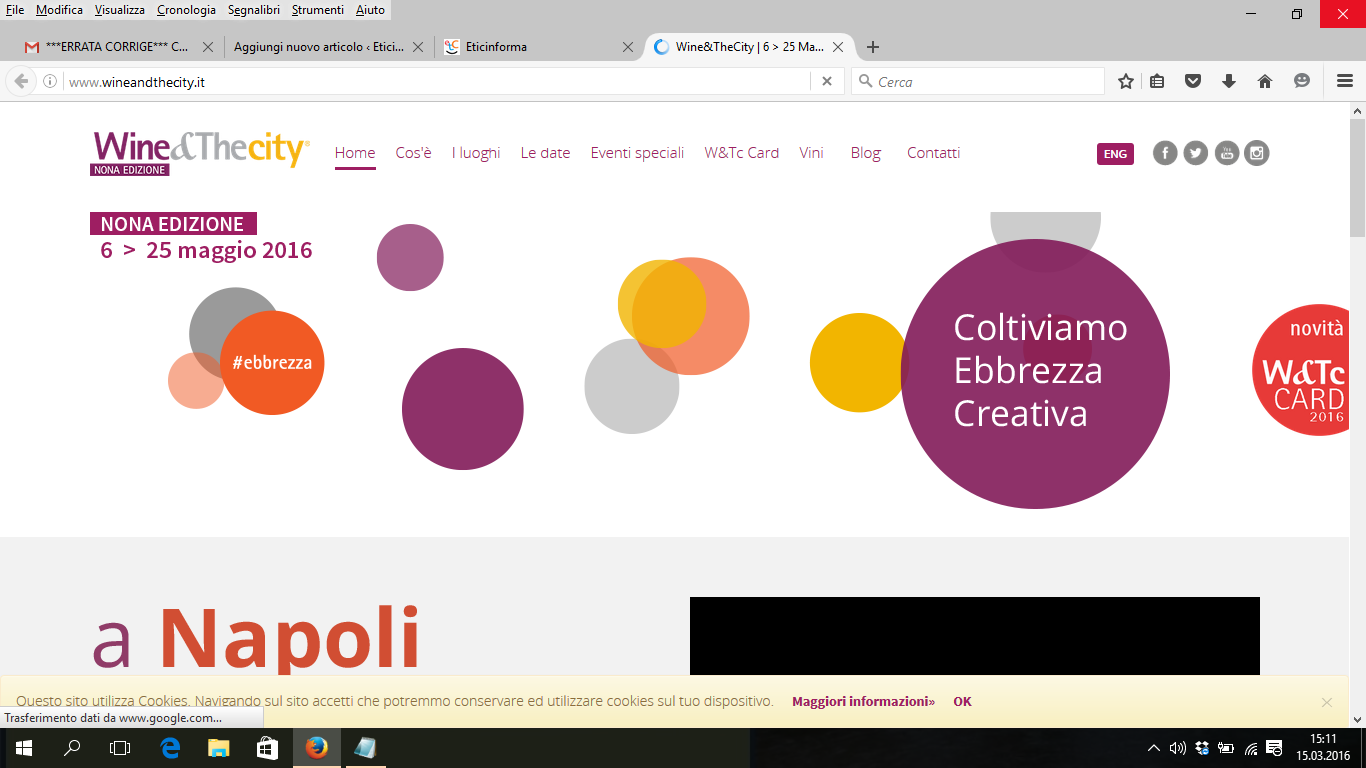Open the YouTube social icon
1366x768 pixels.
tap(1227, 153)
